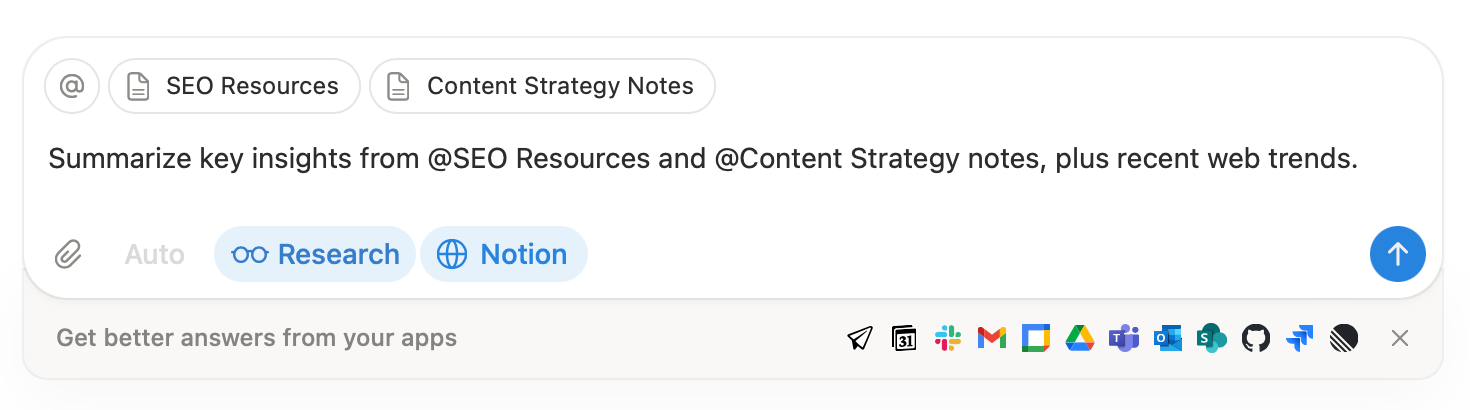
Task: Click the paperclip attach file icon
Action: 68,254
